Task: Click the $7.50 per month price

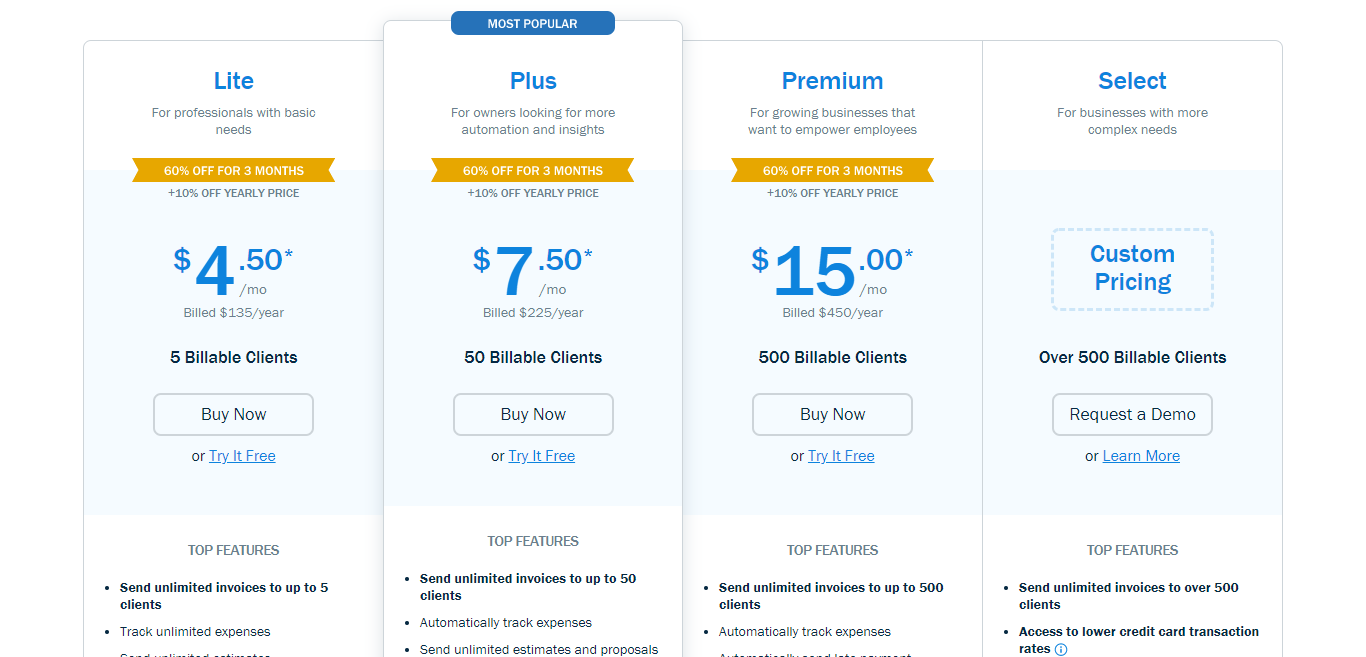Action: click(533, 271)
